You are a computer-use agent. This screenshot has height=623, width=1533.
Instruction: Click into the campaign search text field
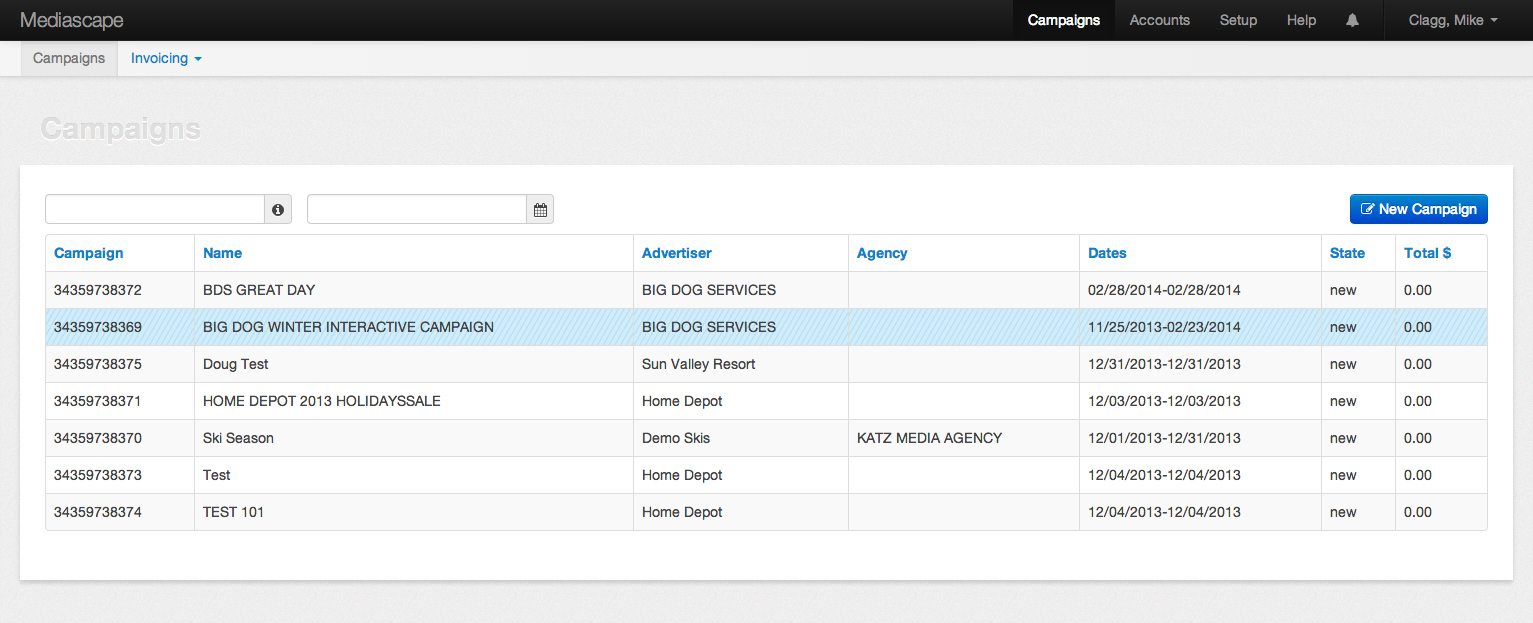[x=155, y=210]
